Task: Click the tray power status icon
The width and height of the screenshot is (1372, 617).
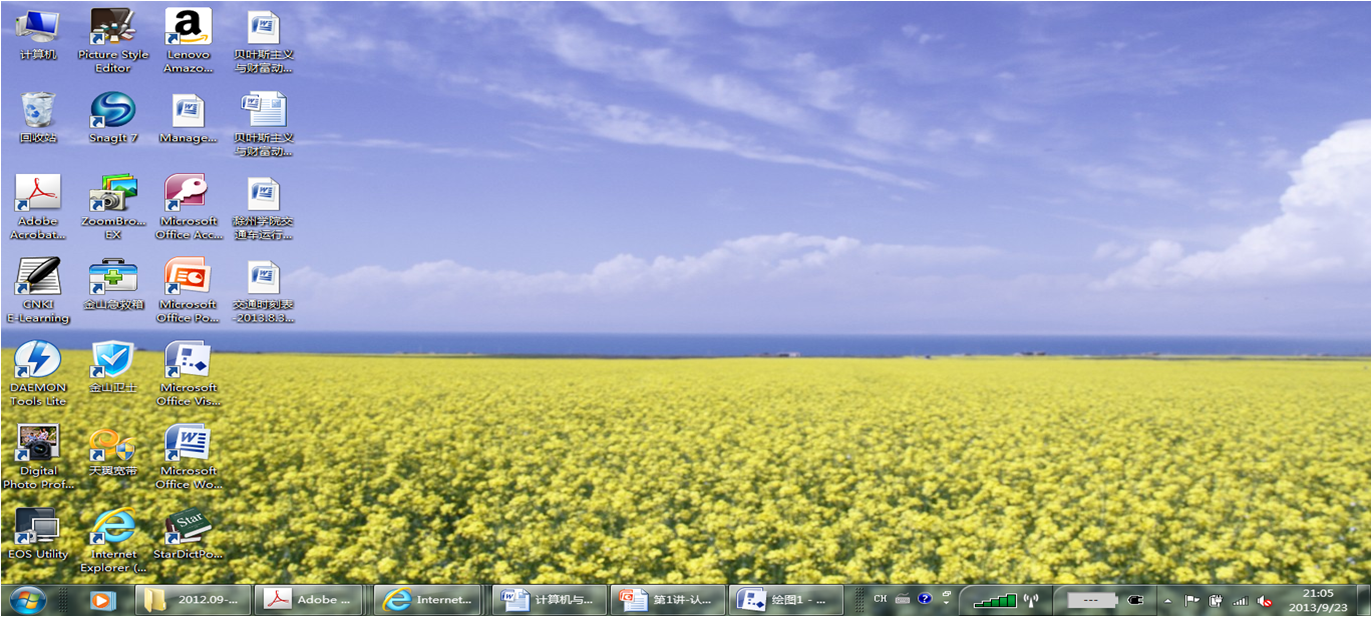Action: [1216, 601]
